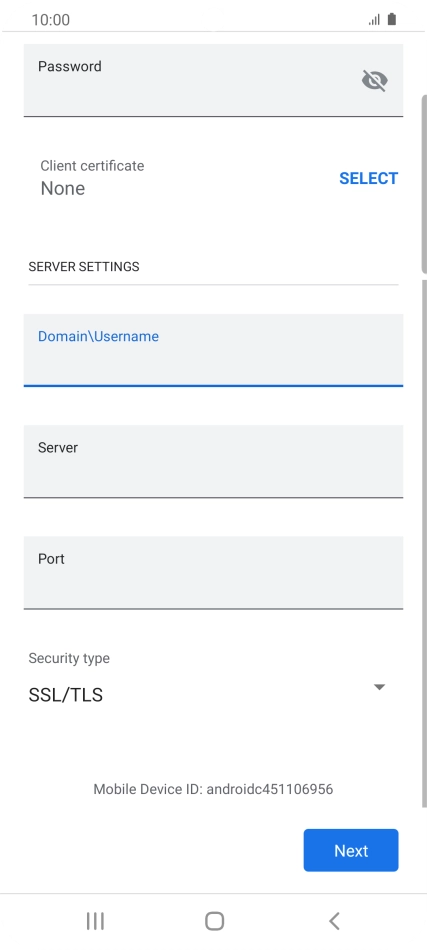The height and width of the screenshot is (950, 427).
Task: Open recent apps from navigation bar
Action: pyautogui.click(x=95, y=921)
